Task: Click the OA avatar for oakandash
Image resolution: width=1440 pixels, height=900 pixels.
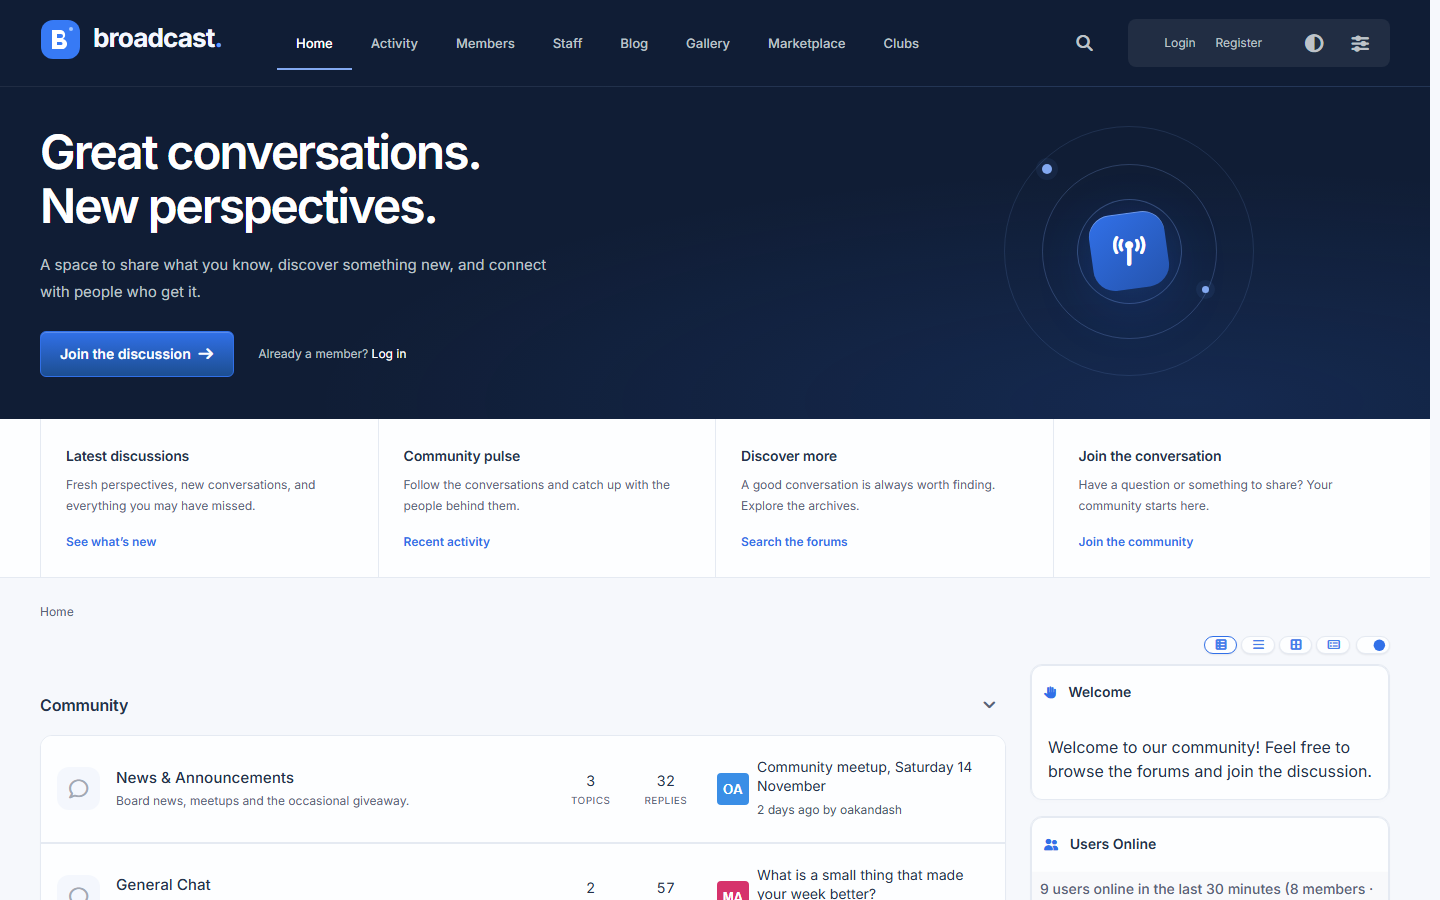Action: (x=733, y=789)
